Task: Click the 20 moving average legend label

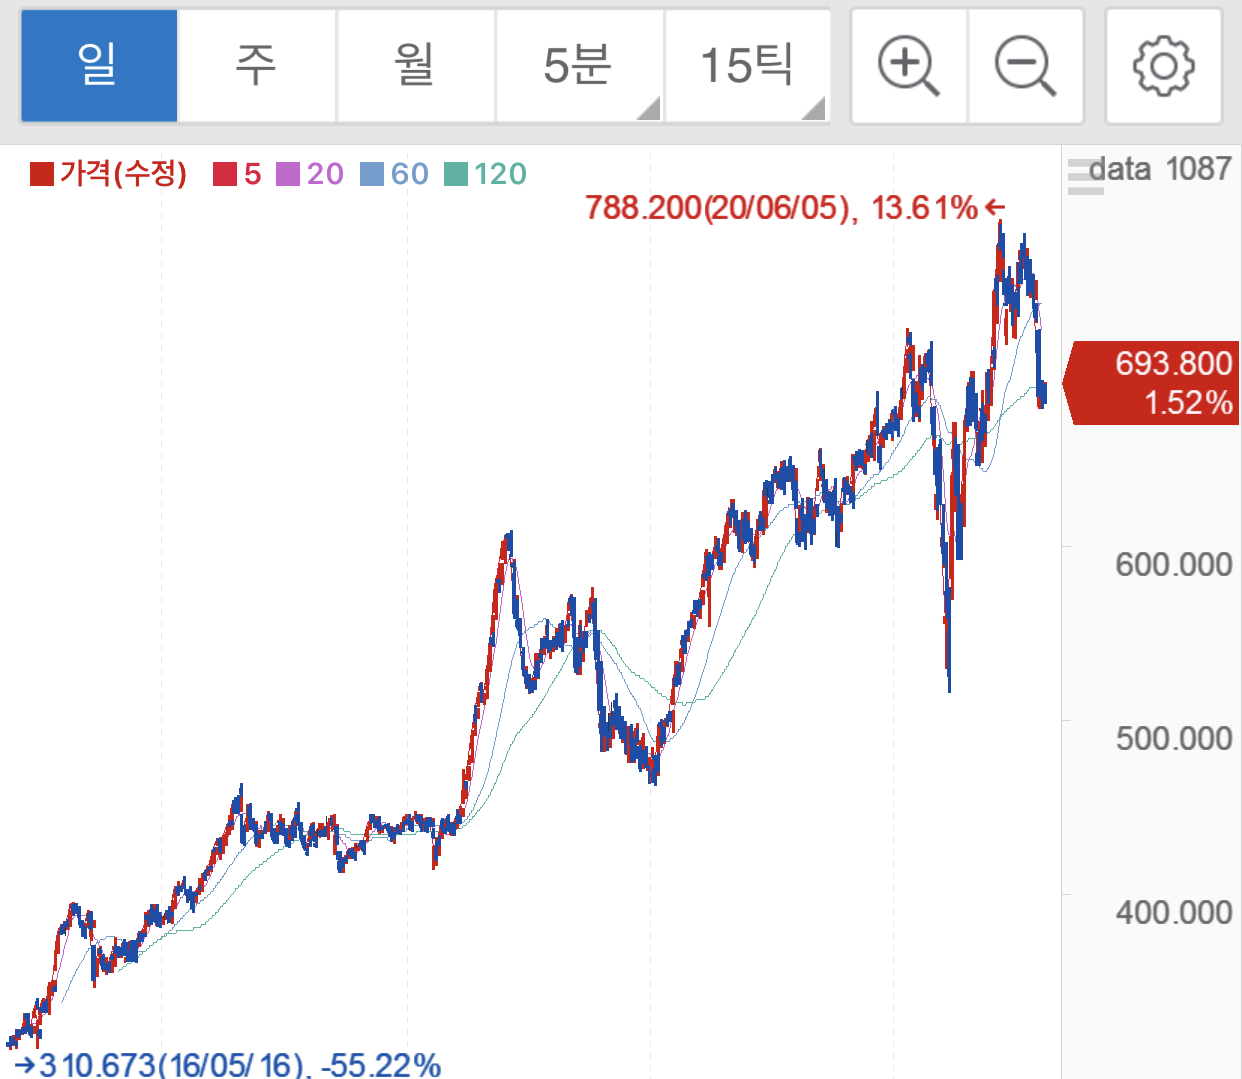Action: pos(325,174)
